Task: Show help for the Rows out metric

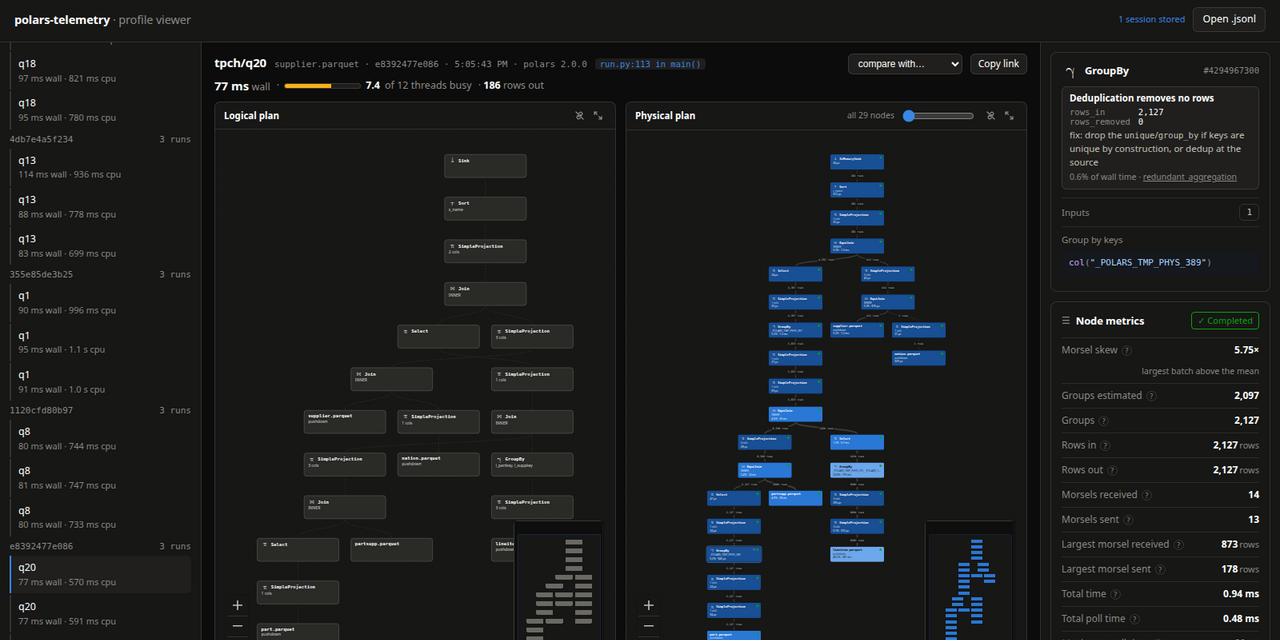Action: pyautogui.click(x=1112, y=470)
